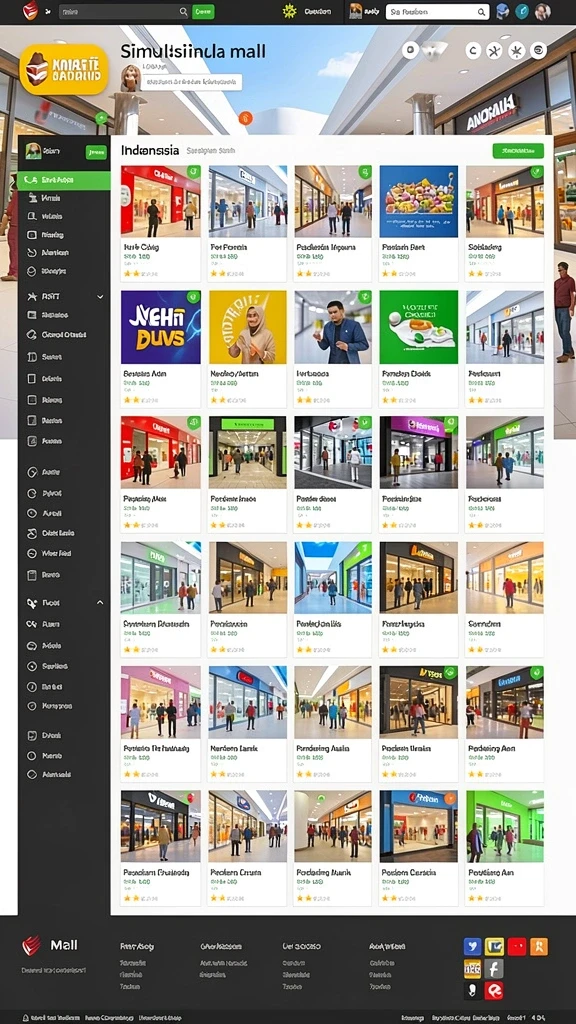Click the teal round icon beside the user avatar

tap(522, 11)
